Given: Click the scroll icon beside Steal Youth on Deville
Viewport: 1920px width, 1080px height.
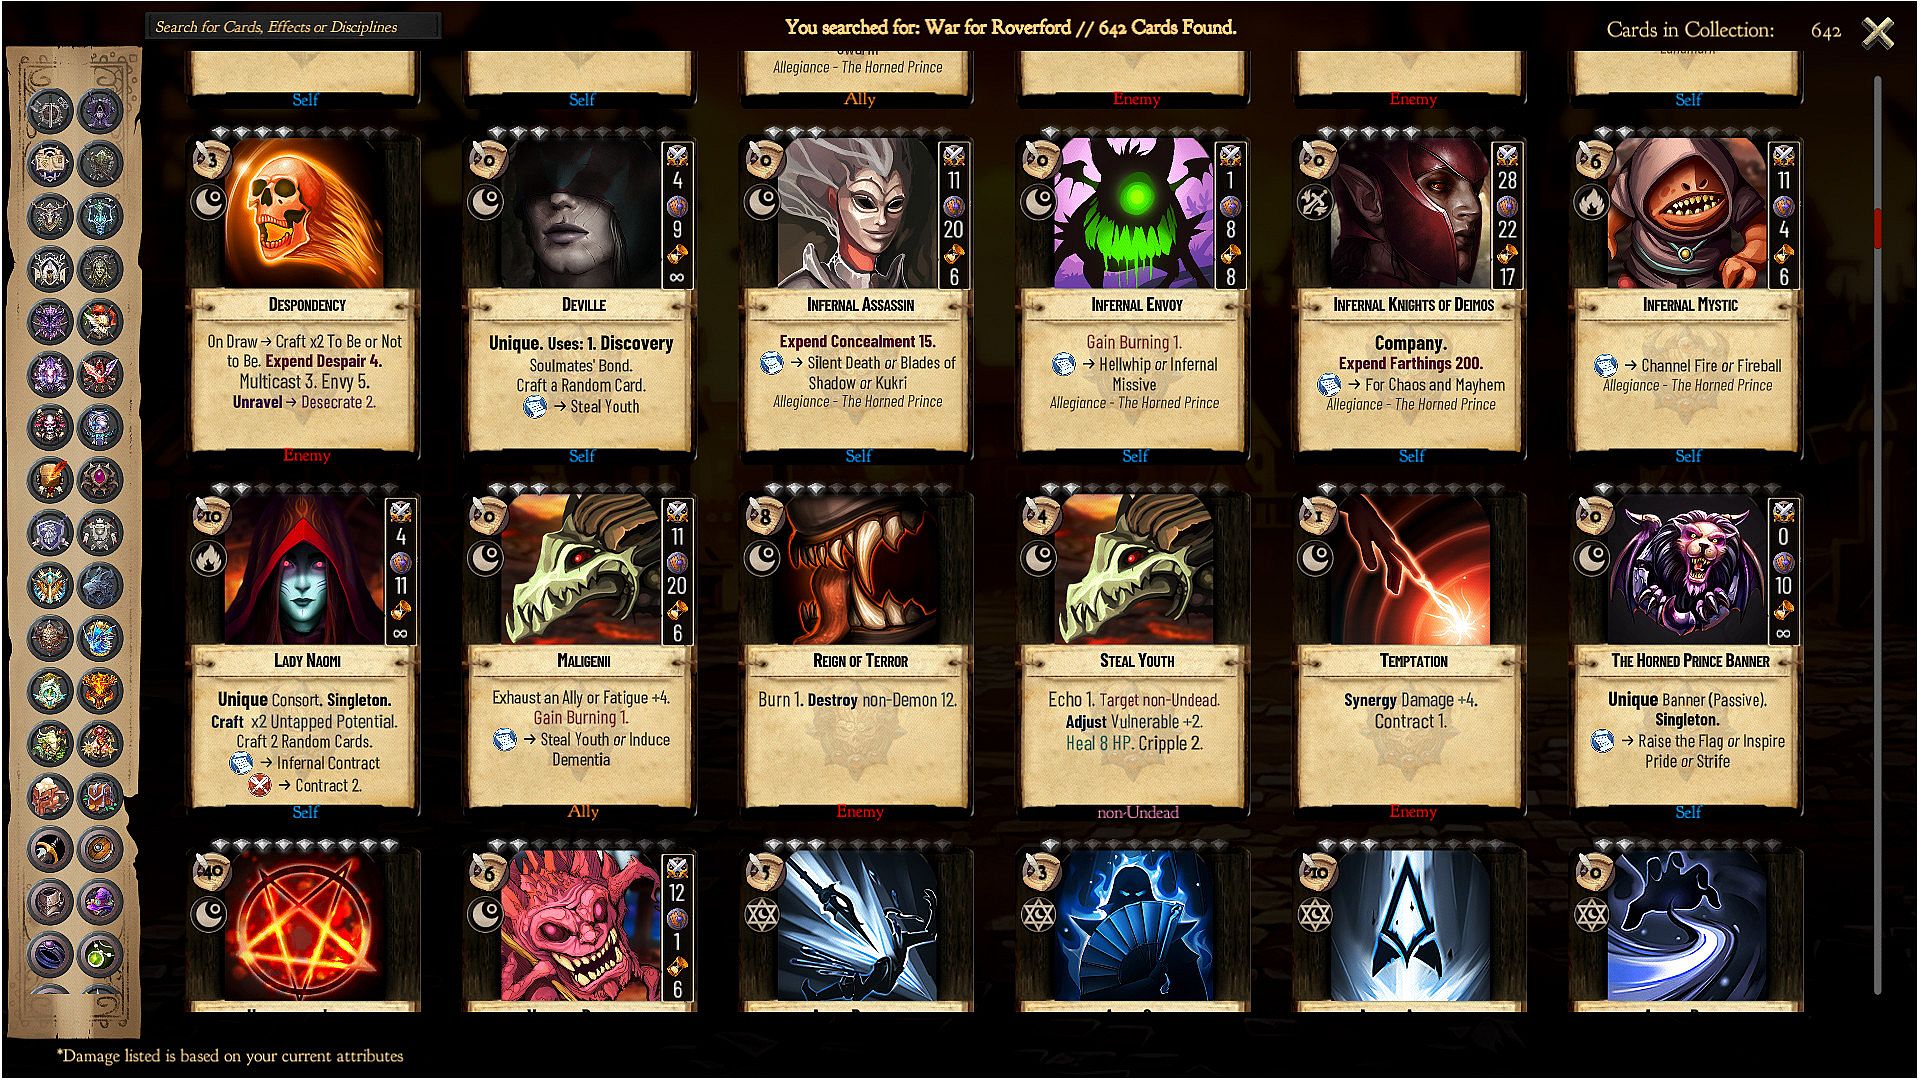Looking at the screenshot, I should pyautogui.click(x=535, y=407).
